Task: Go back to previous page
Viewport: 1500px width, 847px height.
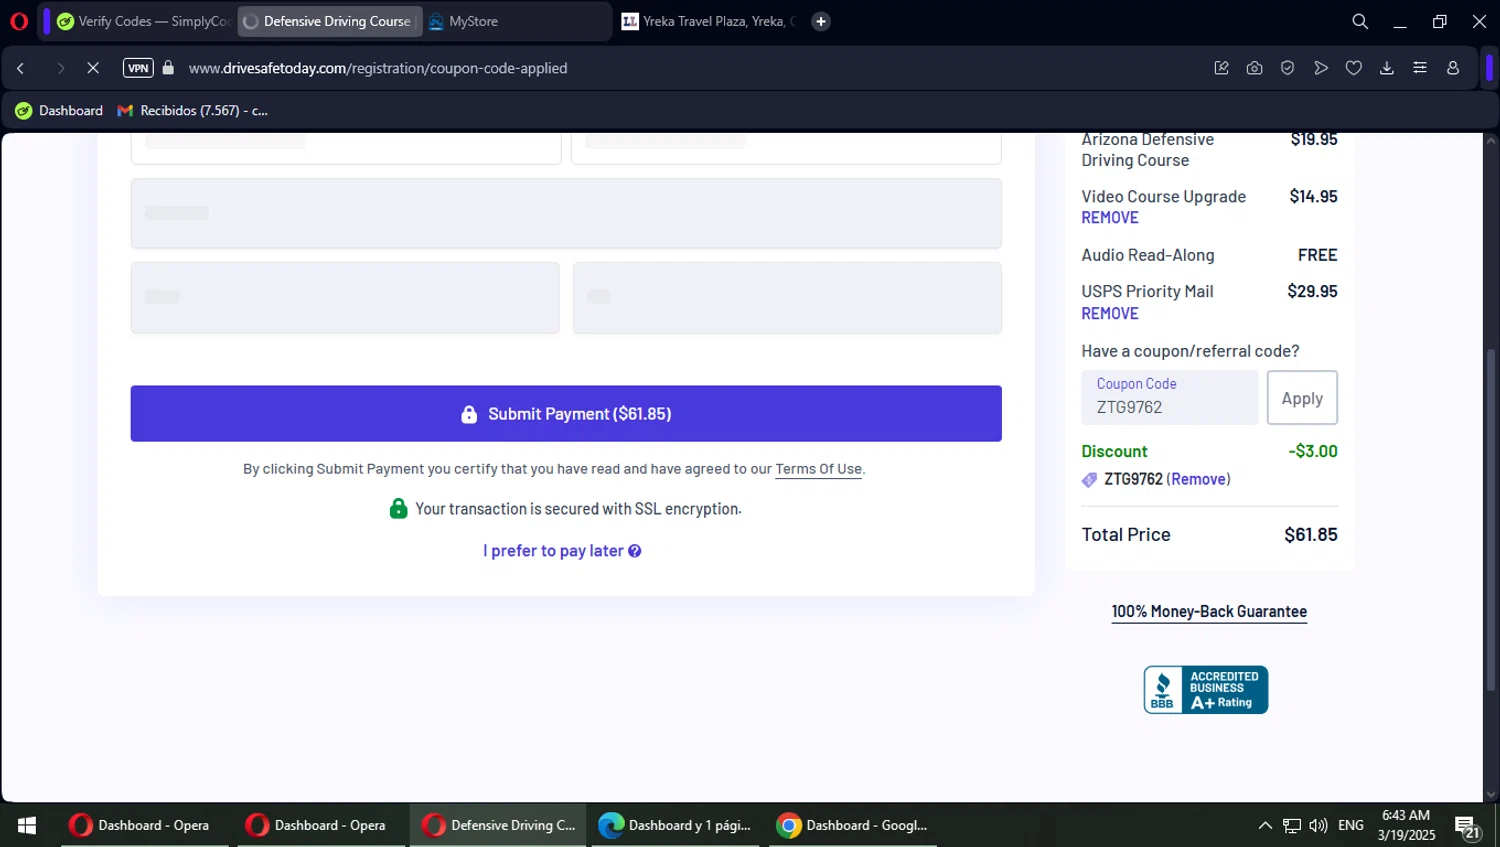Action: 21,68
